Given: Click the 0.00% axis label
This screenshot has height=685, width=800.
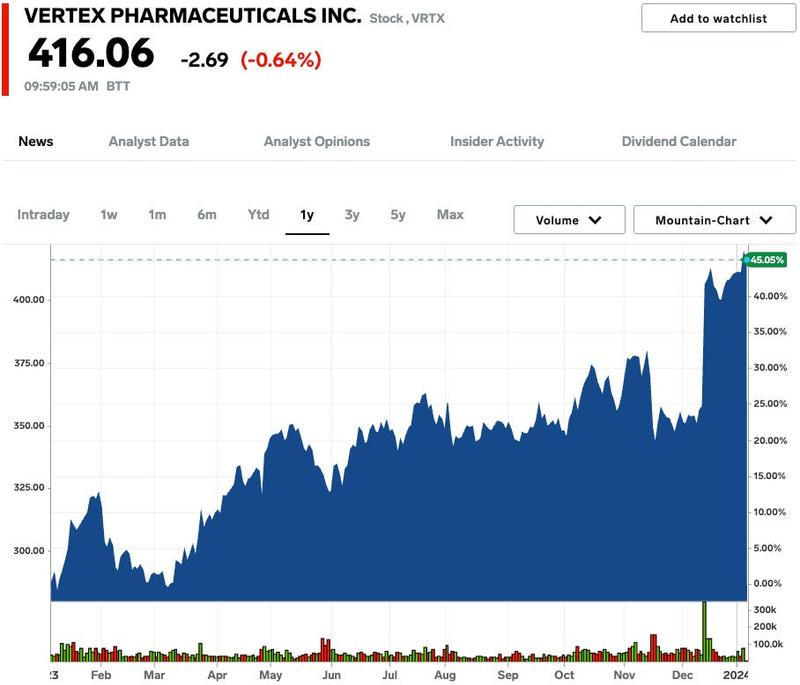Looking at the screenshot, I should click(767, 583).
